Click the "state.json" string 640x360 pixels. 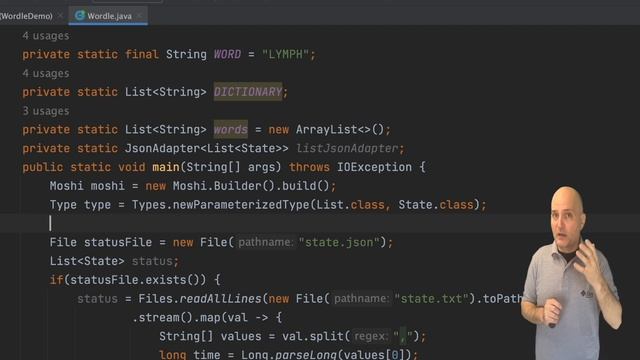[x=339, y=242]
